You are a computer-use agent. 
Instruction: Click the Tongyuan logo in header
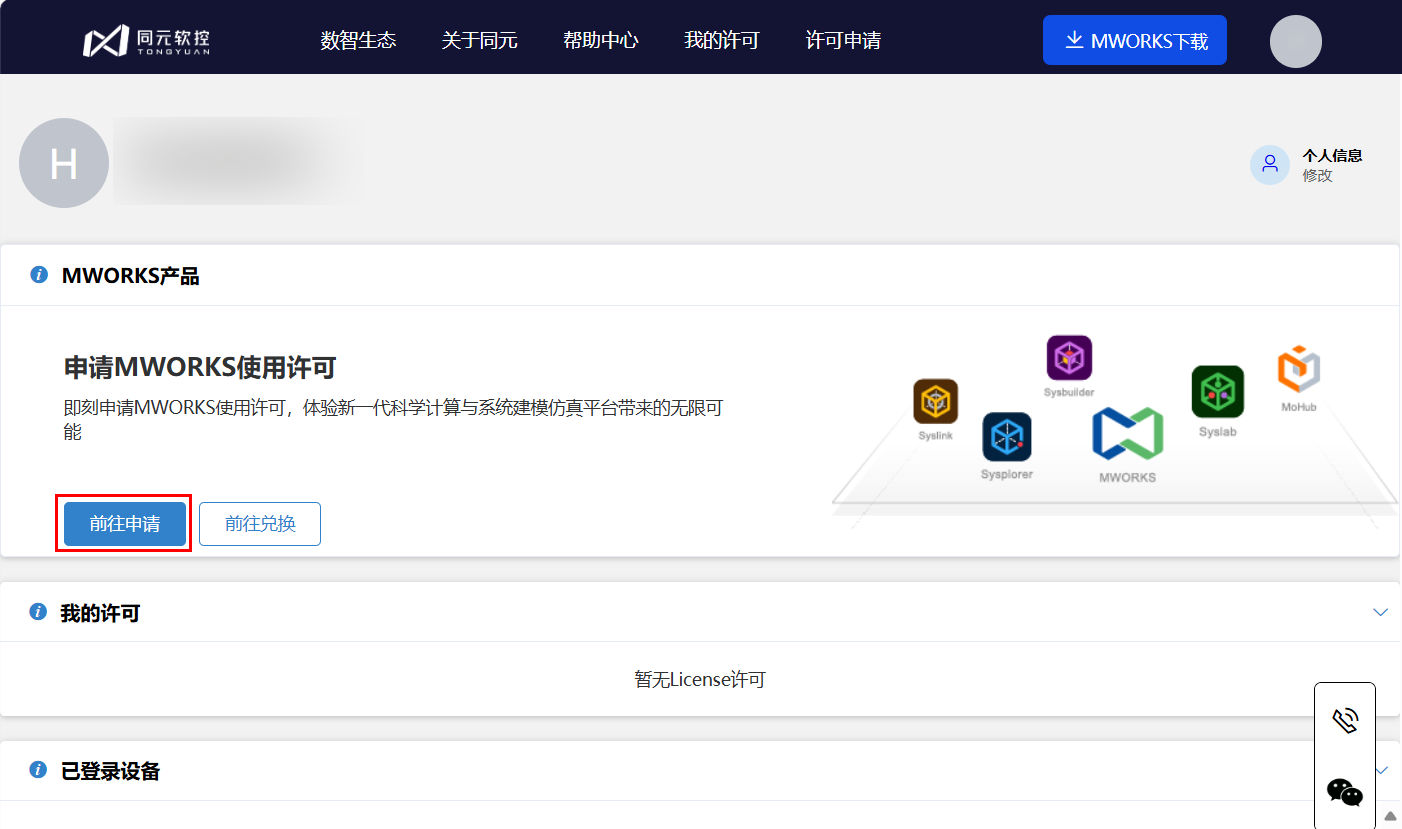tap(146, 41)
